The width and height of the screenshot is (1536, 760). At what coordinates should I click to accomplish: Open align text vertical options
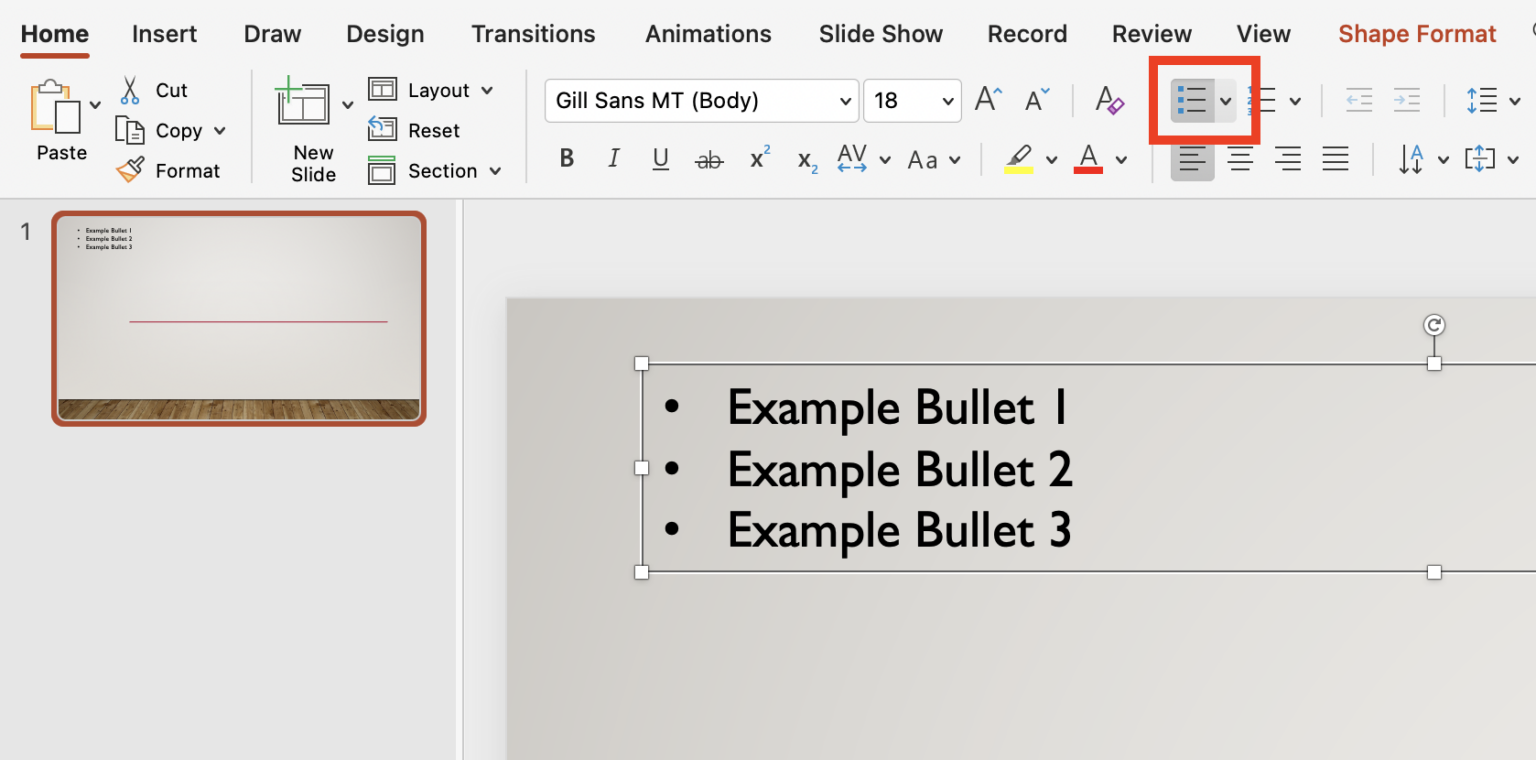click(x=1491, y=159)
